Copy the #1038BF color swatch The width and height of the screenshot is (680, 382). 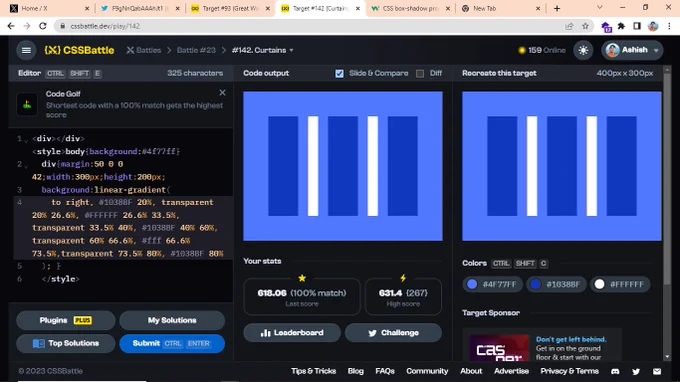tap(556, 284)
